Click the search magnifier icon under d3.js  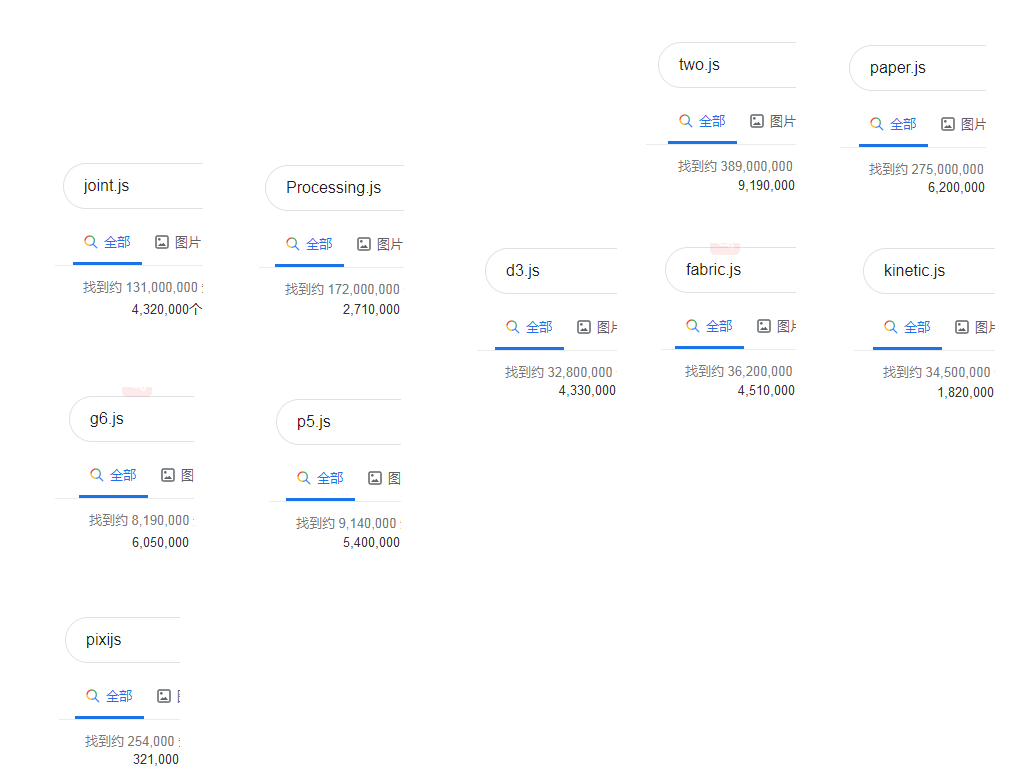pos(512,327)
